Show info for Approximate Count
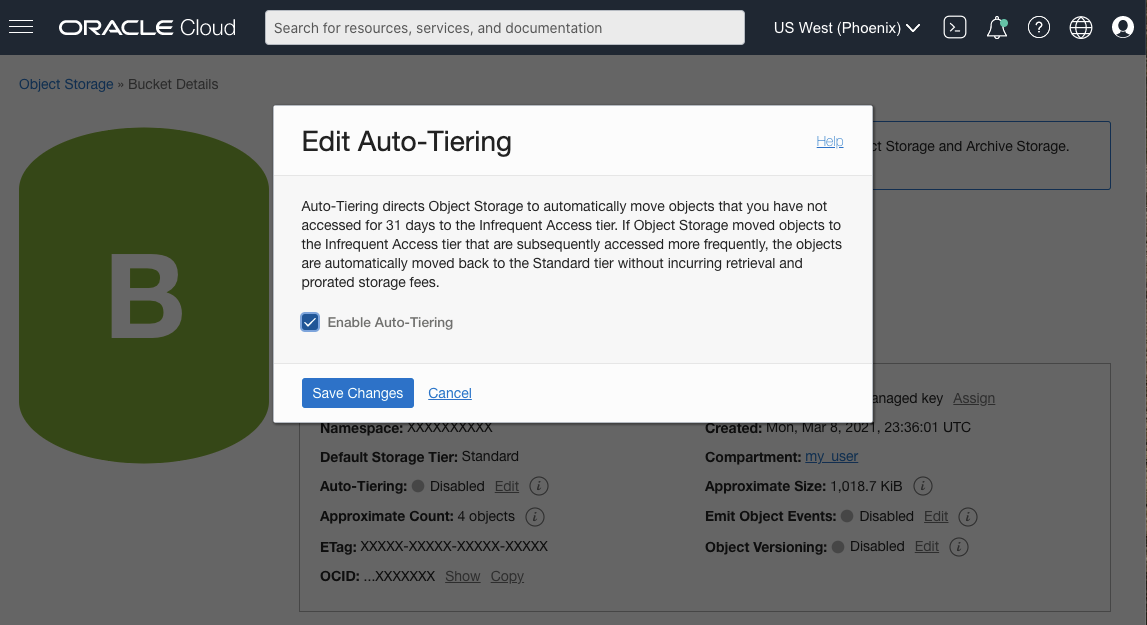This screenshot has height=625, width=1147. click(534, 517)
